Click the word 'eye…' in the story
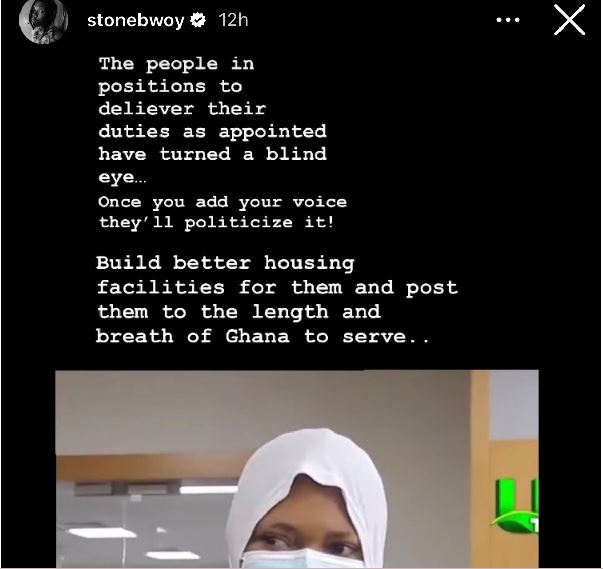Viewport: 603px width, 569px height. point(123,178)
